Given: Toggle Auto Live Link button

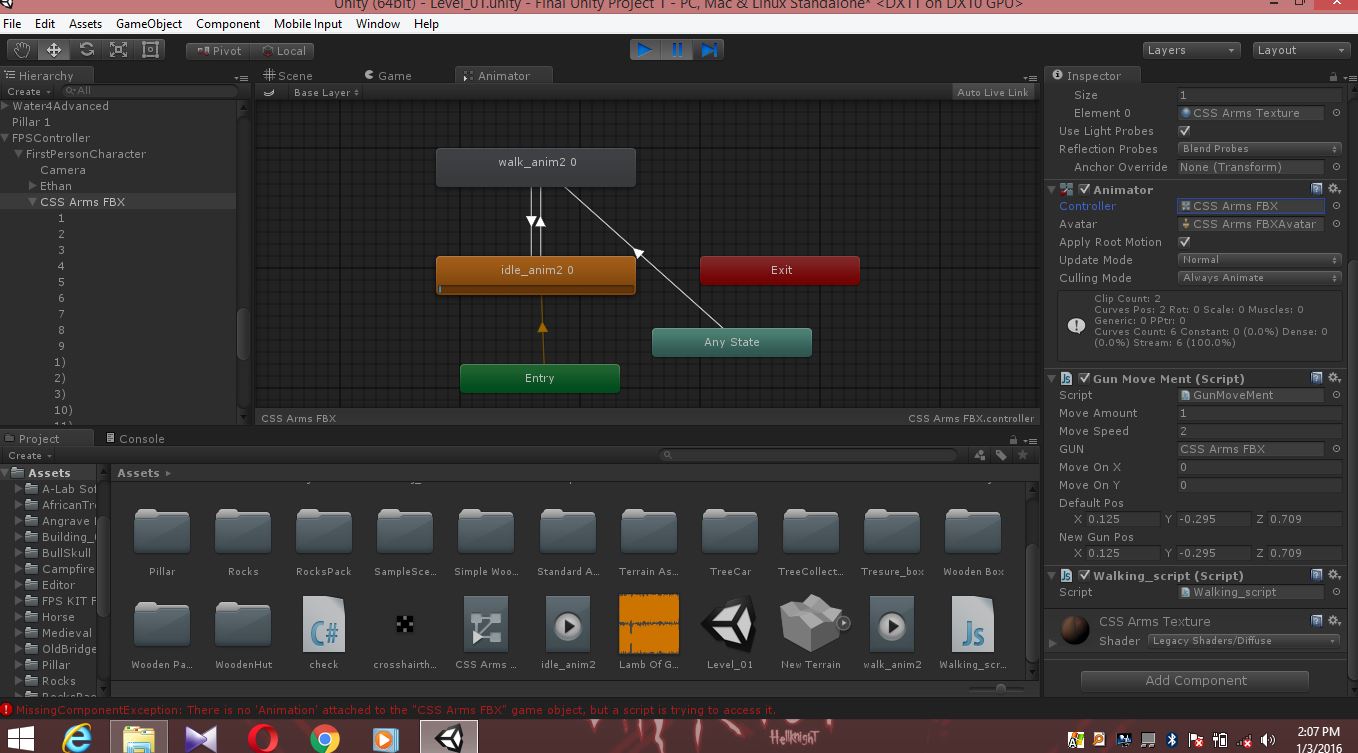Looking at the screenshot, I should pos(992,92).
